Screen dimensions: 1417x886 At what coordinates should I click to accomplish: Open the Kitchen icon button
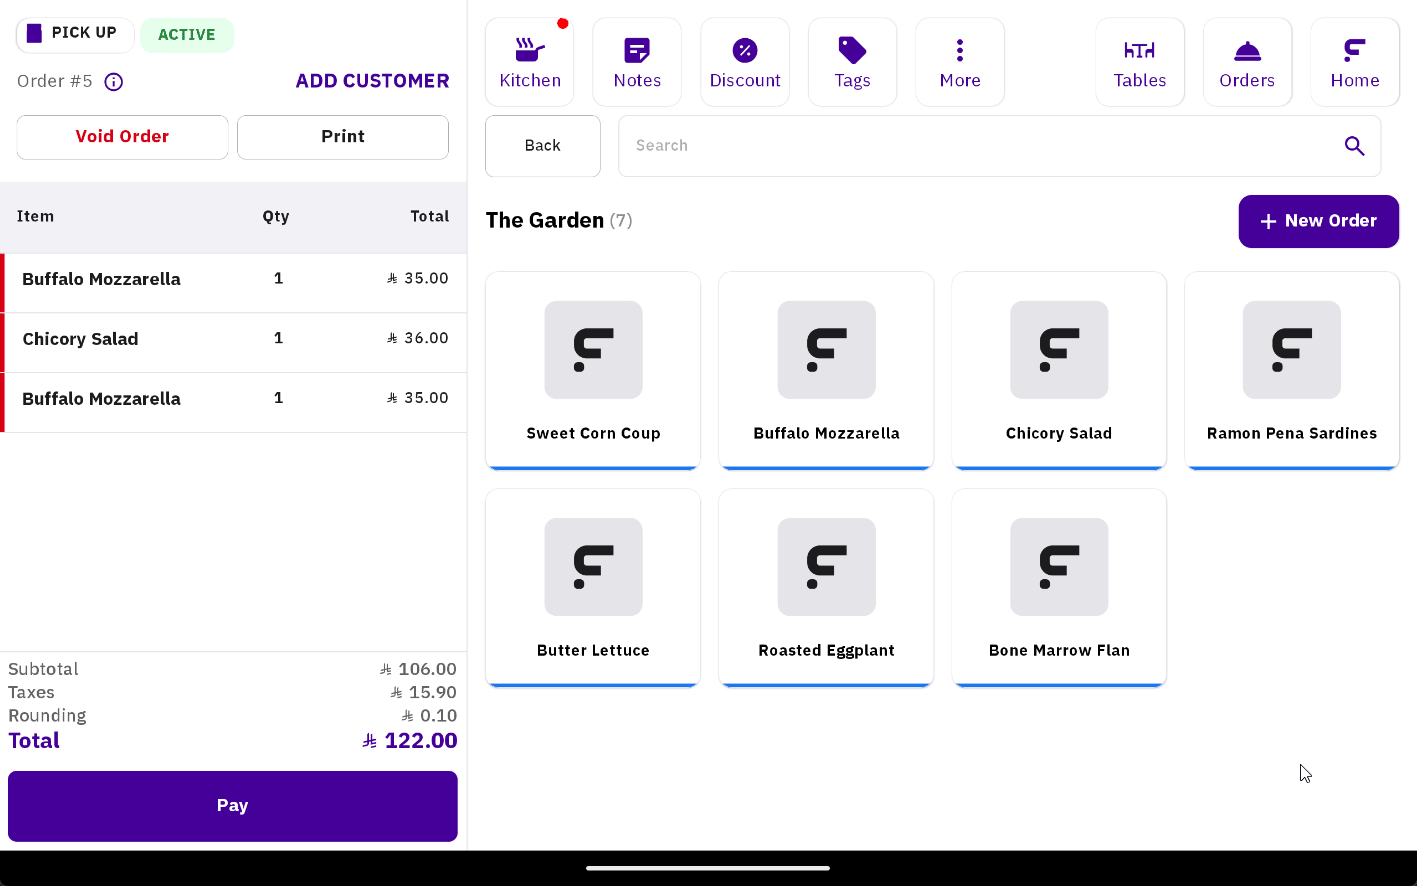pos(529,62)
